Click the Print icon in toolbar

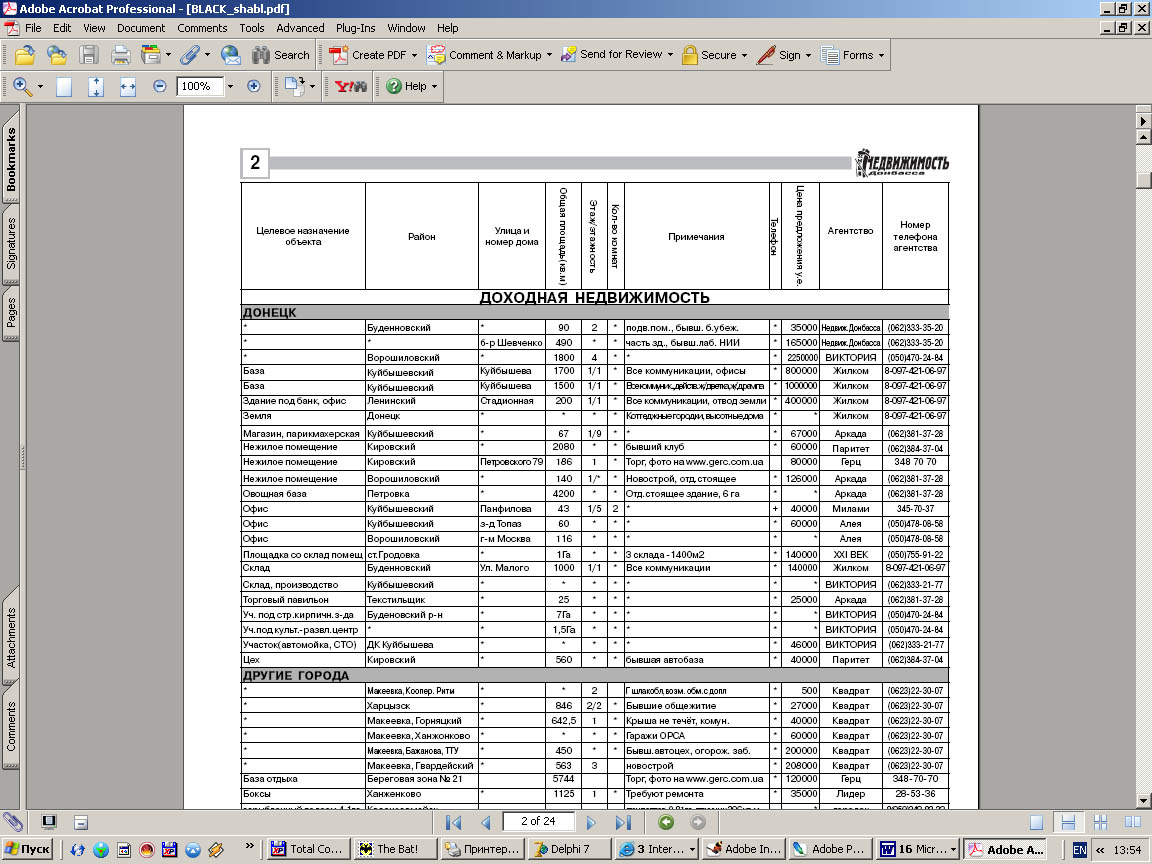tap(120, 55)
